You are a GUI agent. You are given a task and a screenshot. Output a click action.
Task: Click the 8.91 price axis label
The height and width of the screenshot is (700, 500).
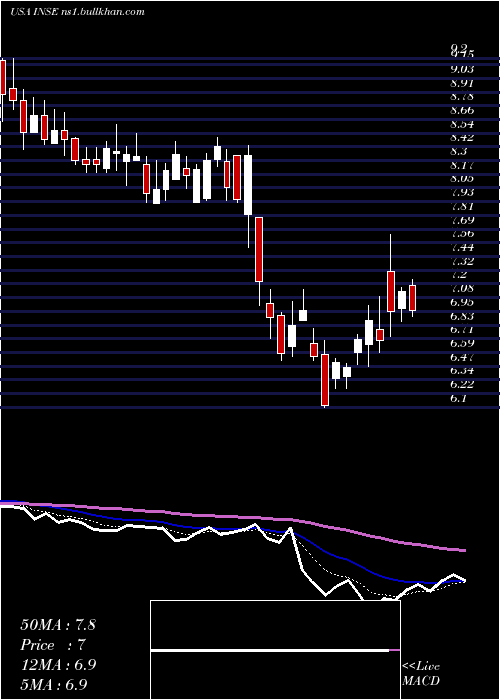tap(462, 83)
